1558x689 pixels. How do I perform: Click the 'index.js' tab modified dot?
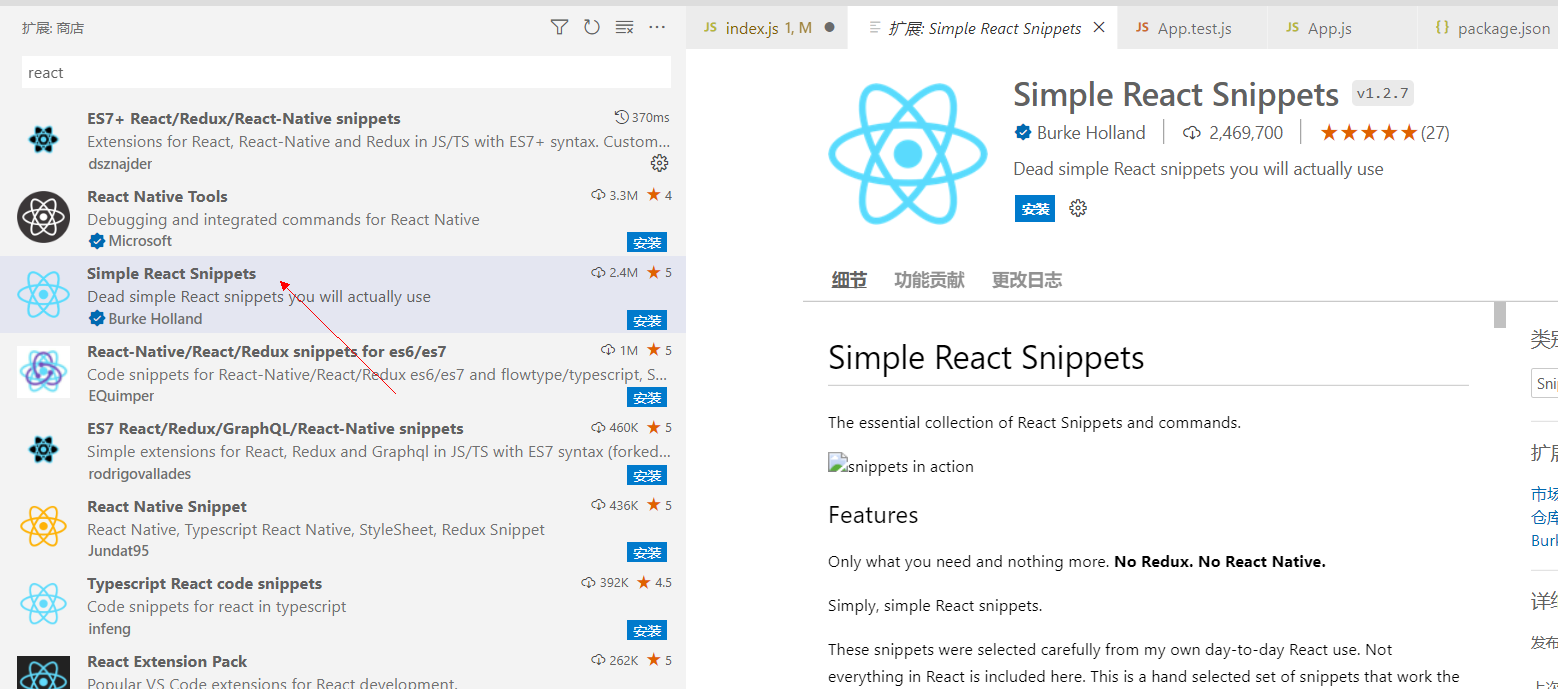point(829,28)
